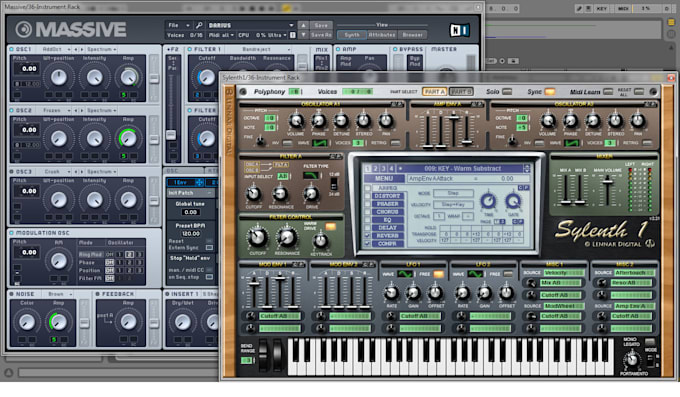Viewport: 680px width, 397px height.
Task: Toggle Mono Legato switch
Action: 650,341
